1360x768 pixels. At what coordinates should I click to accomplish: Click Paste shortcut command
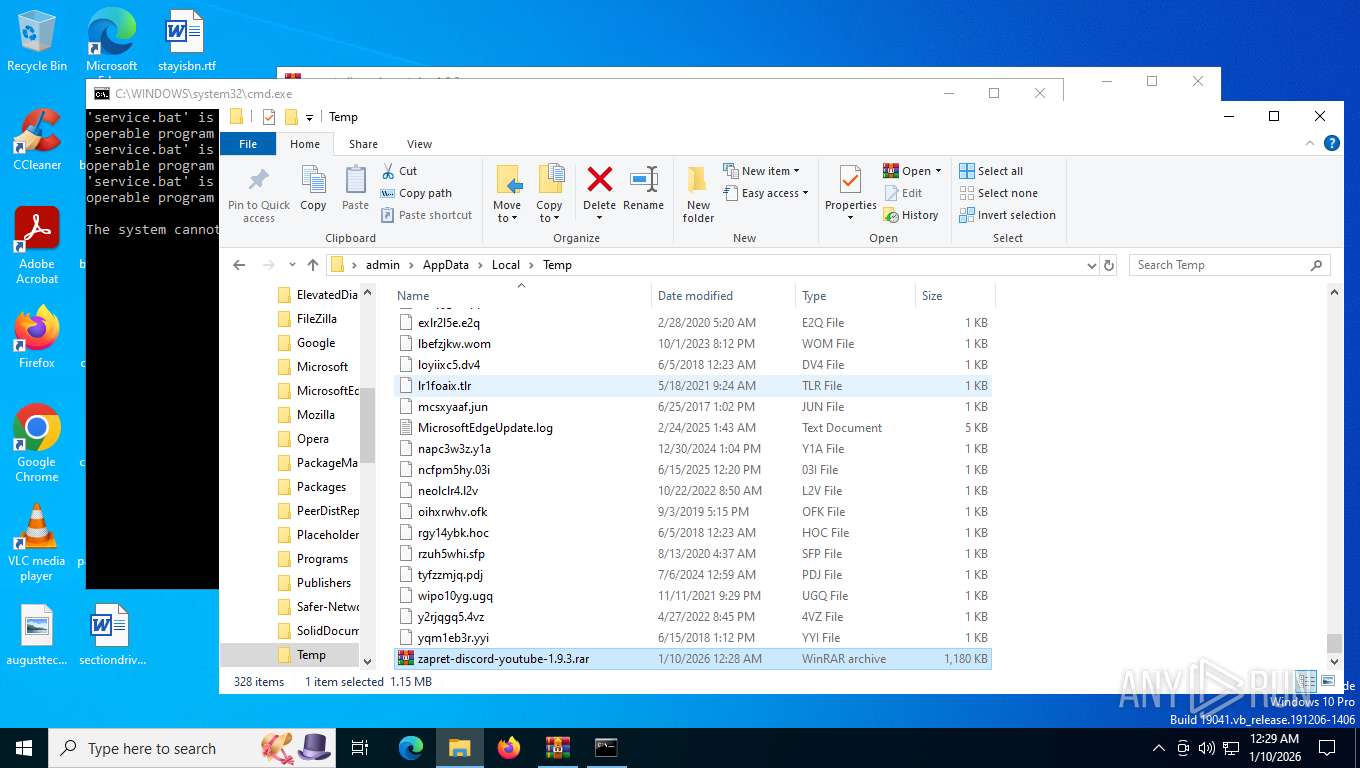pos(426,215)
